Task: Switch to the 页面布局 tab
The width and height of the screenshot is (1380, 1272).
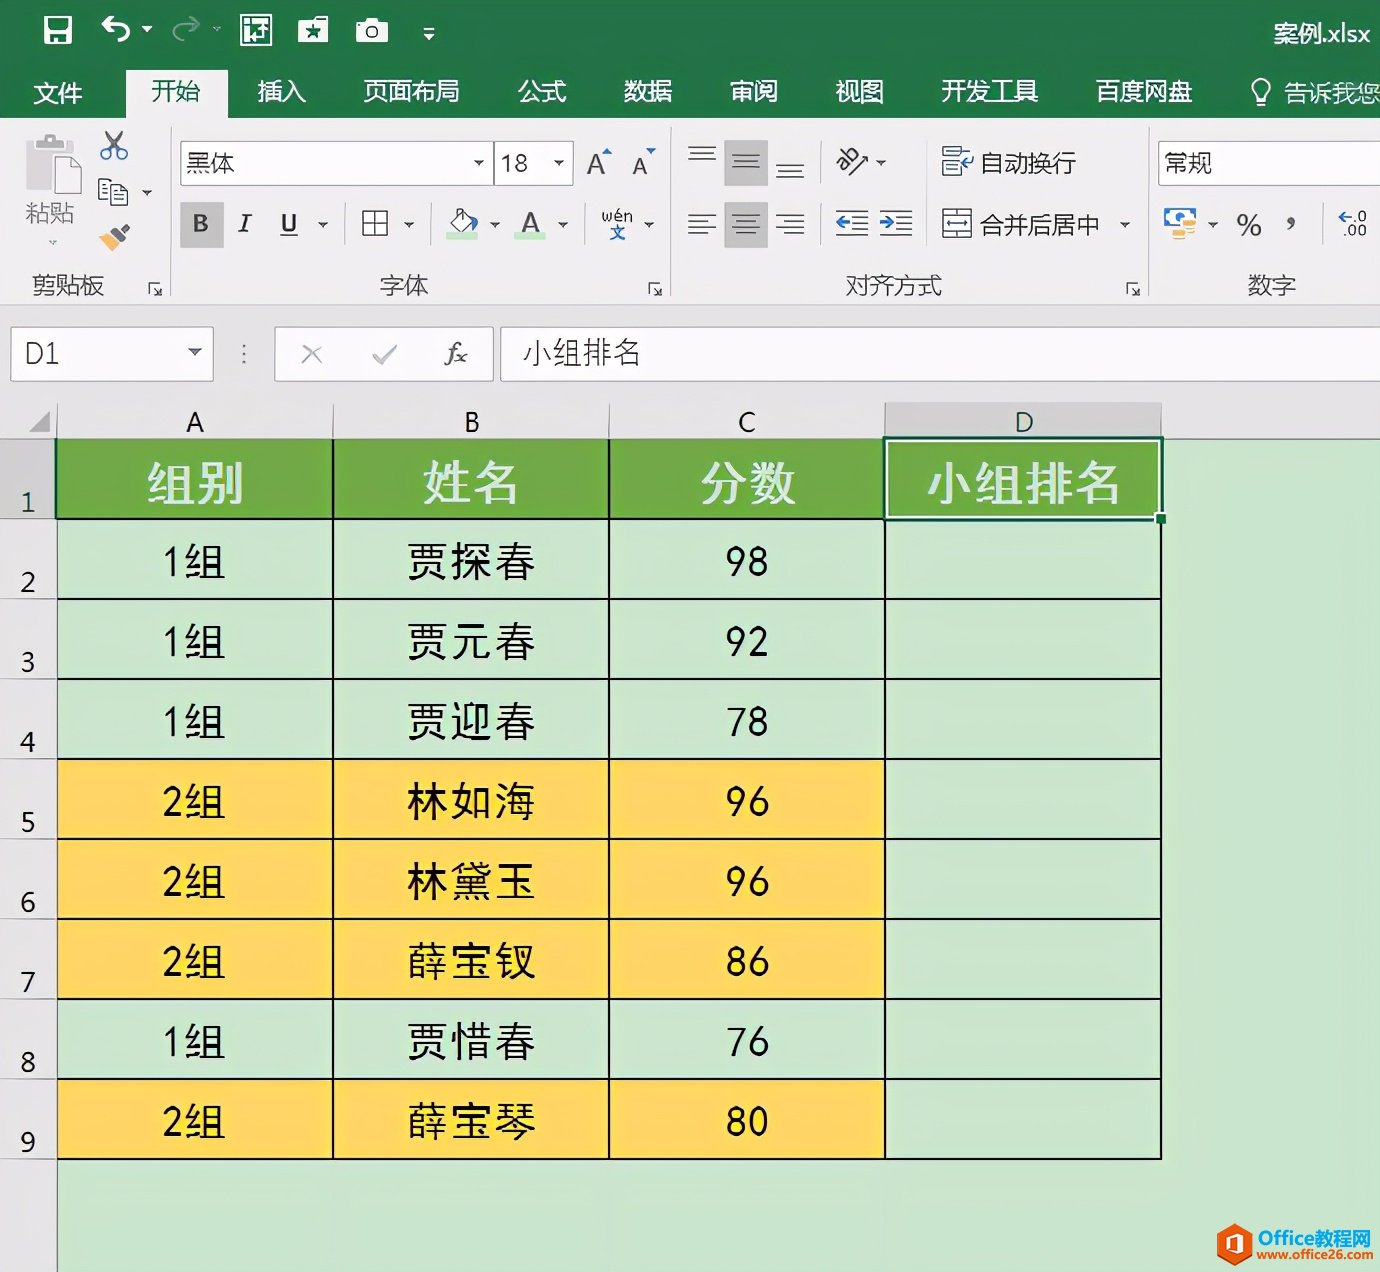Action: [x=411, y=92]
